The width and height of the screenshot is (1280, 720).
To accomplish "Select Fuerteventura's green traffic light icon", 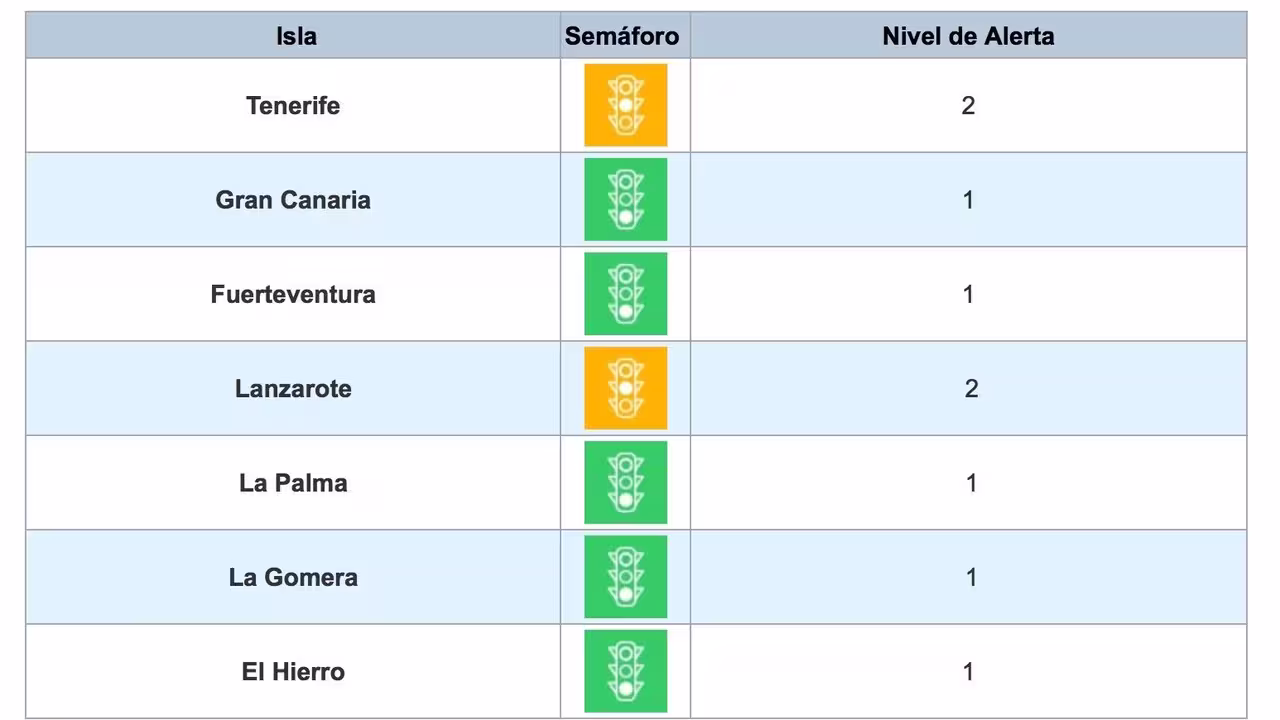I will pyautogui.click(x=625, y=293).
